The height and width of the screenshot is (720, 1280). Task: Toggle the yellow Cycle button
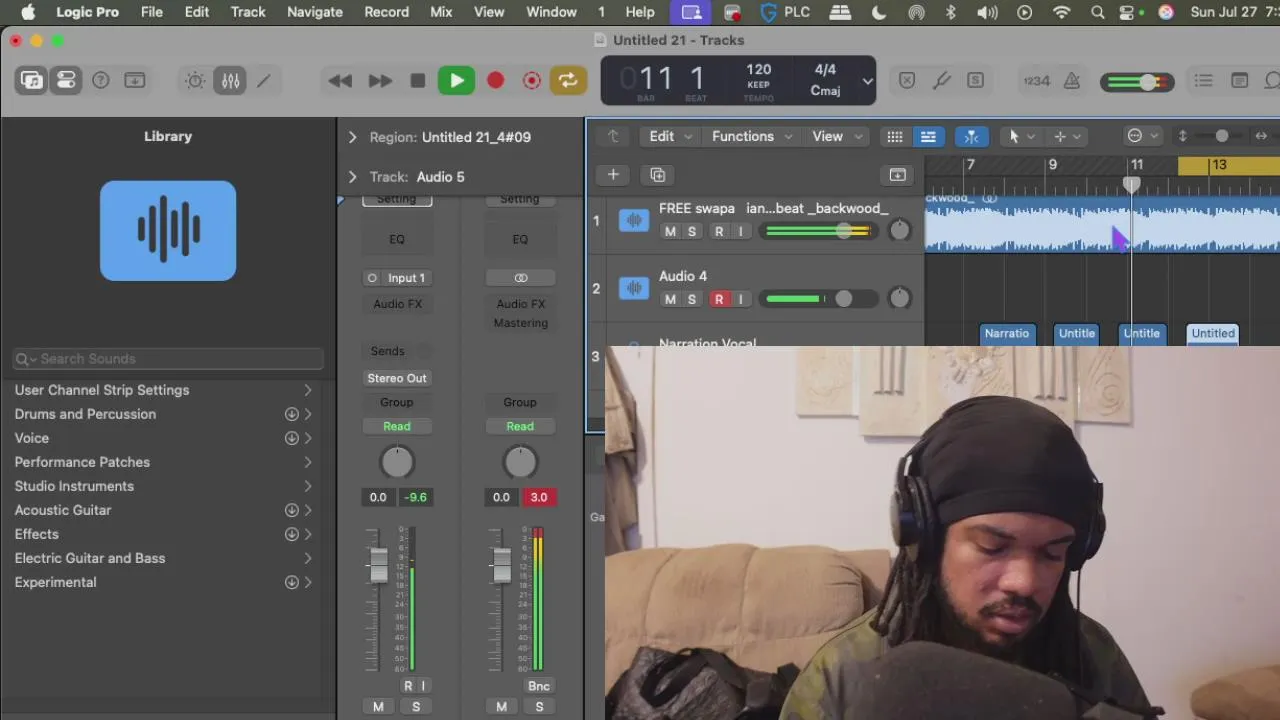(568, 81)
